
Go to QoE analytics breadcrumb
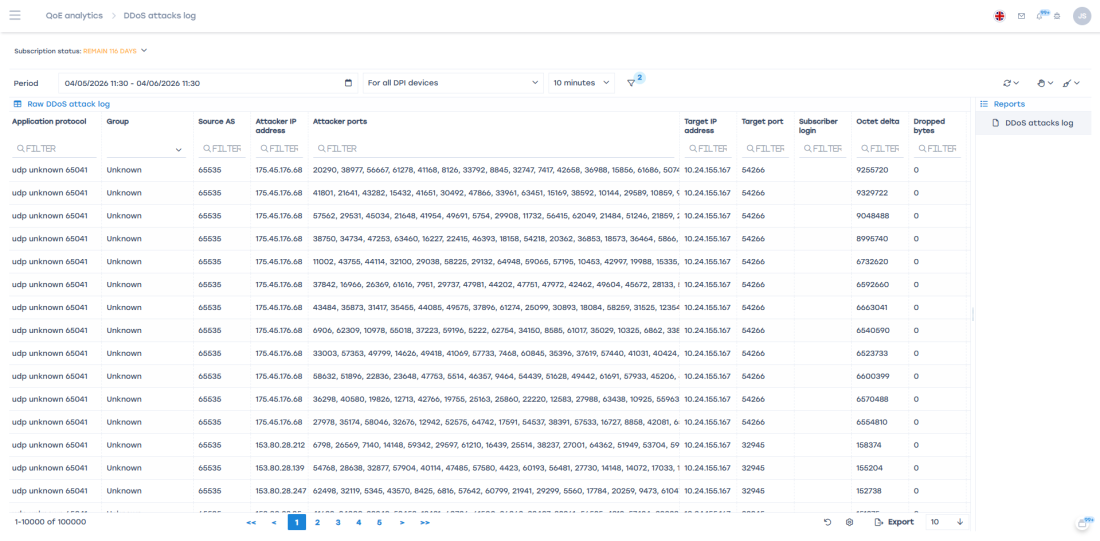point(74,15)
